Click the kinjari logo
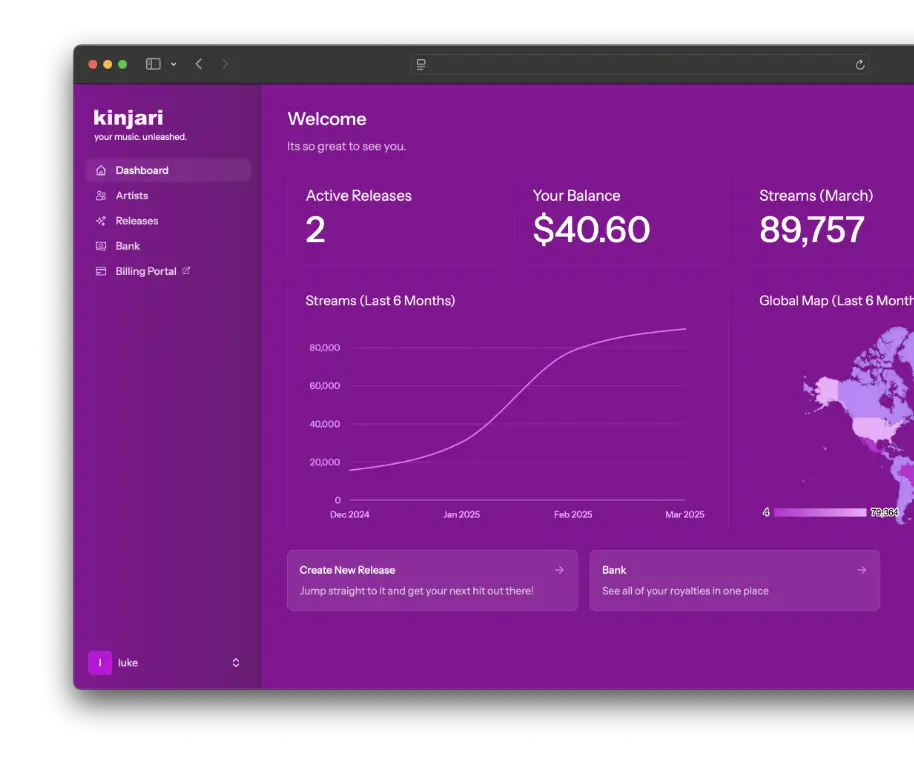This screenshot has height=760, width=914. coord(128,118)
